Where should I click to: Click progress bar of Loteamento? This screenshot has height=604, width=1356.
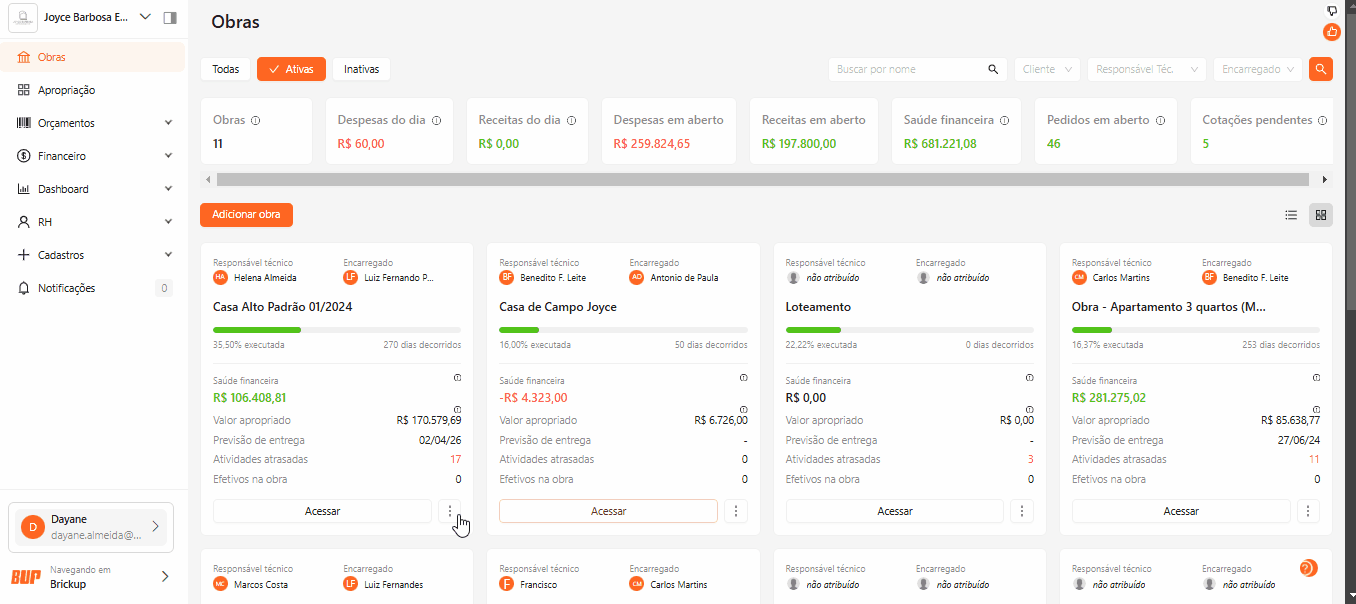point(910,330)
